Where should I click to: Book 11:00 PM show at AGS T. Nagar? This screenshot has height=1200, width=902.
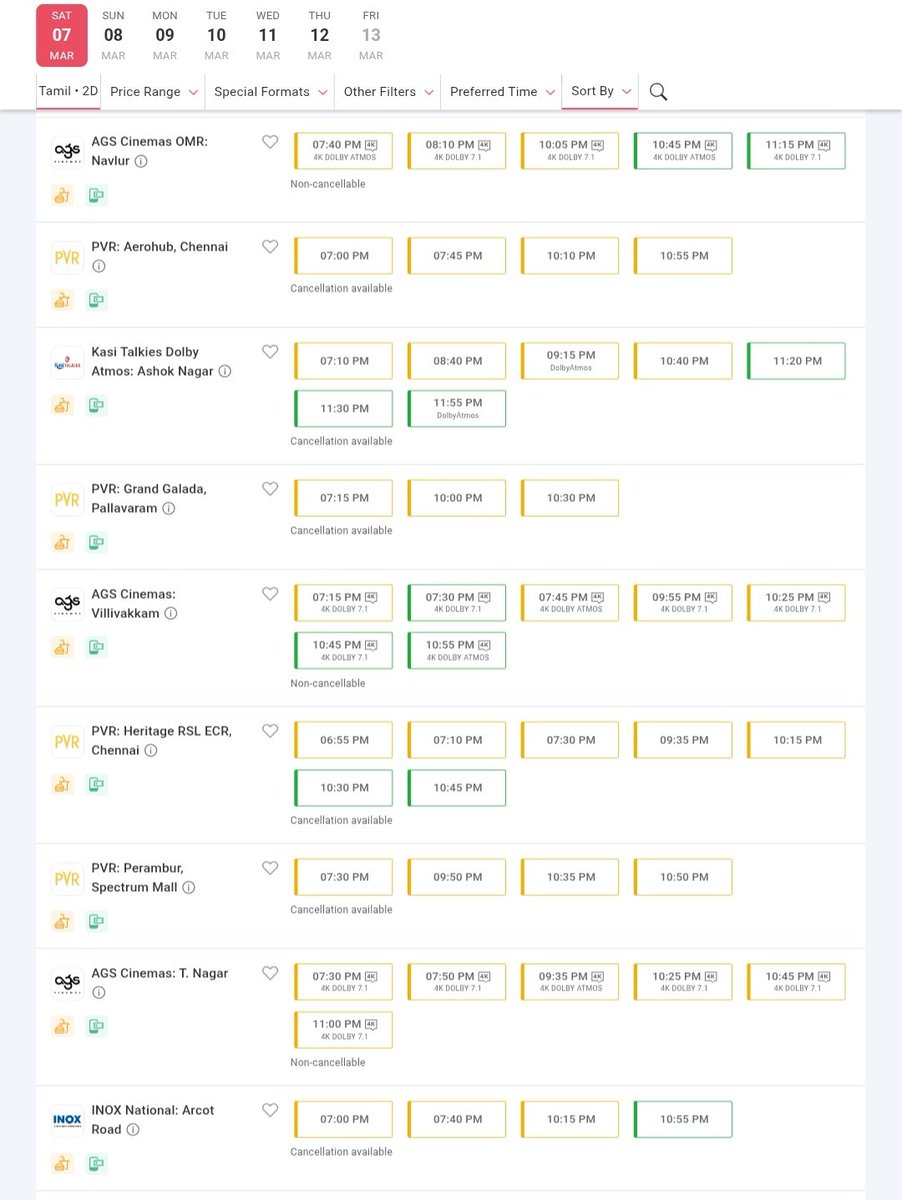344,1029
